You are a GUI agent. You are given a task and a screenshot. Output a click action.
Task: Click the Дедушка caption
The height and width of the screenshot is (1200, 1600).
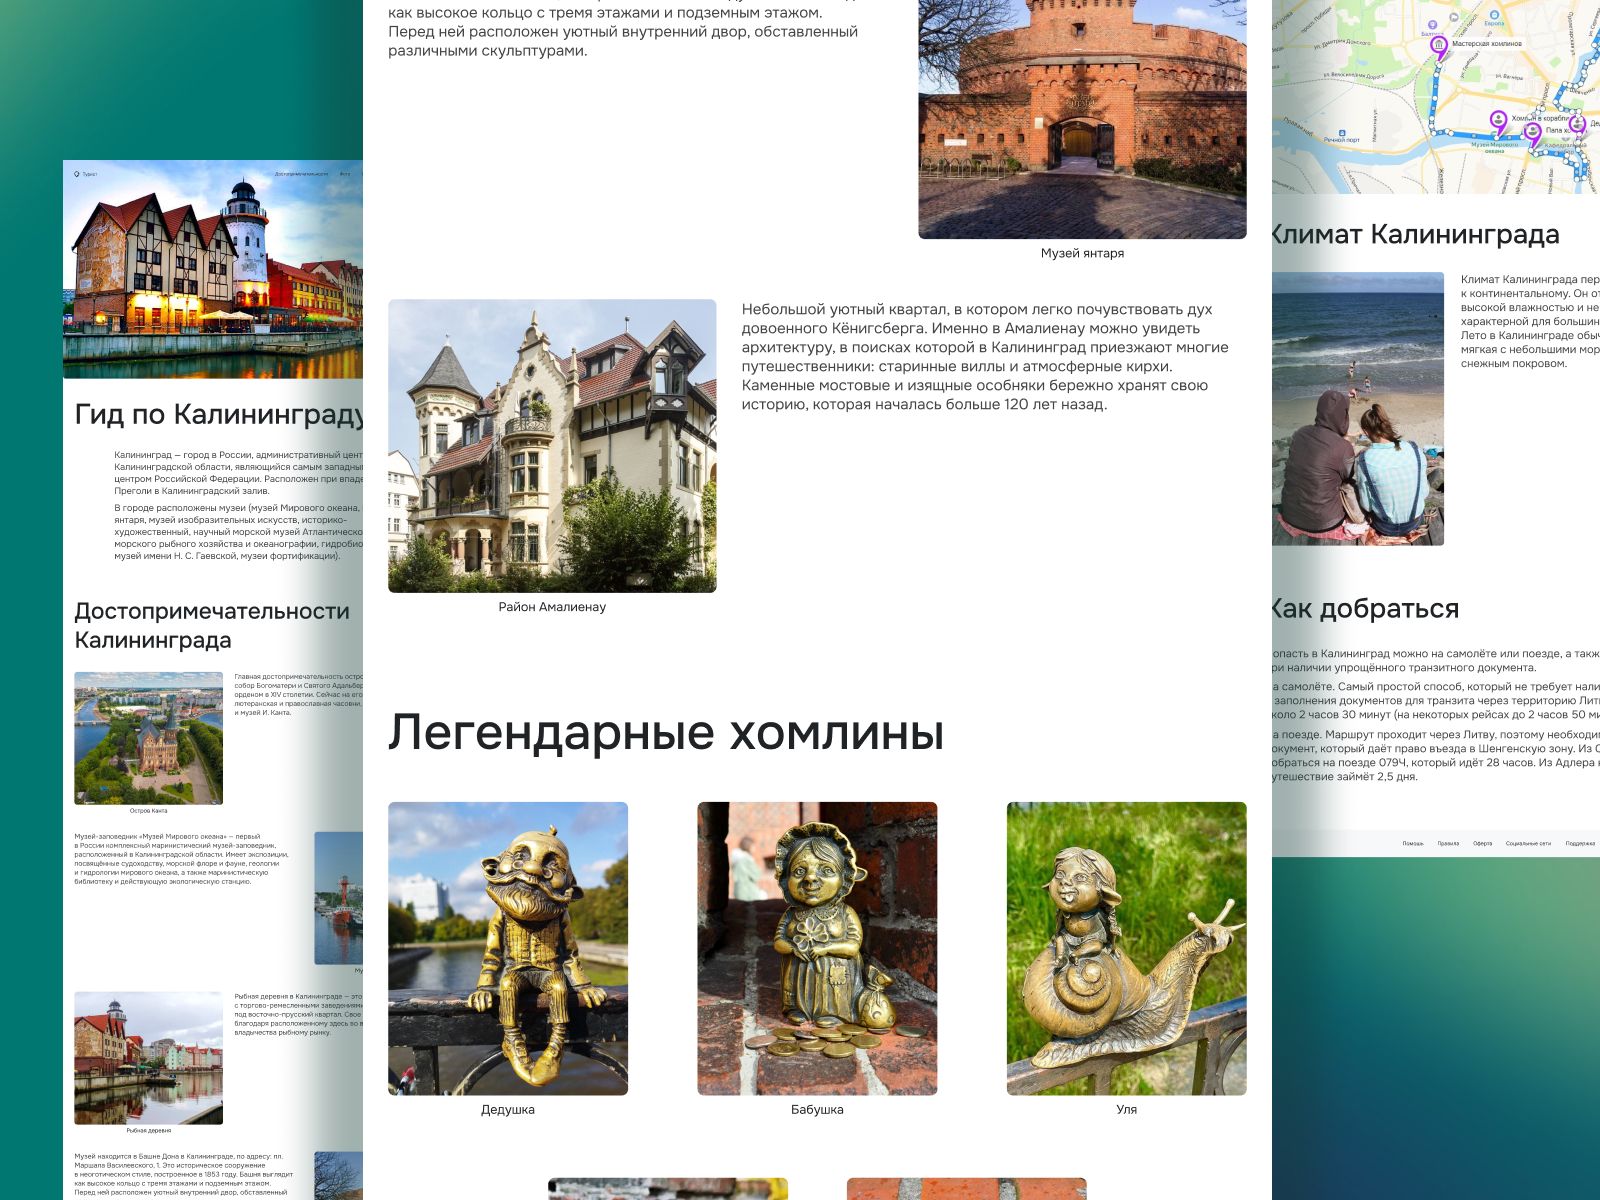(x=508, y=1110)
